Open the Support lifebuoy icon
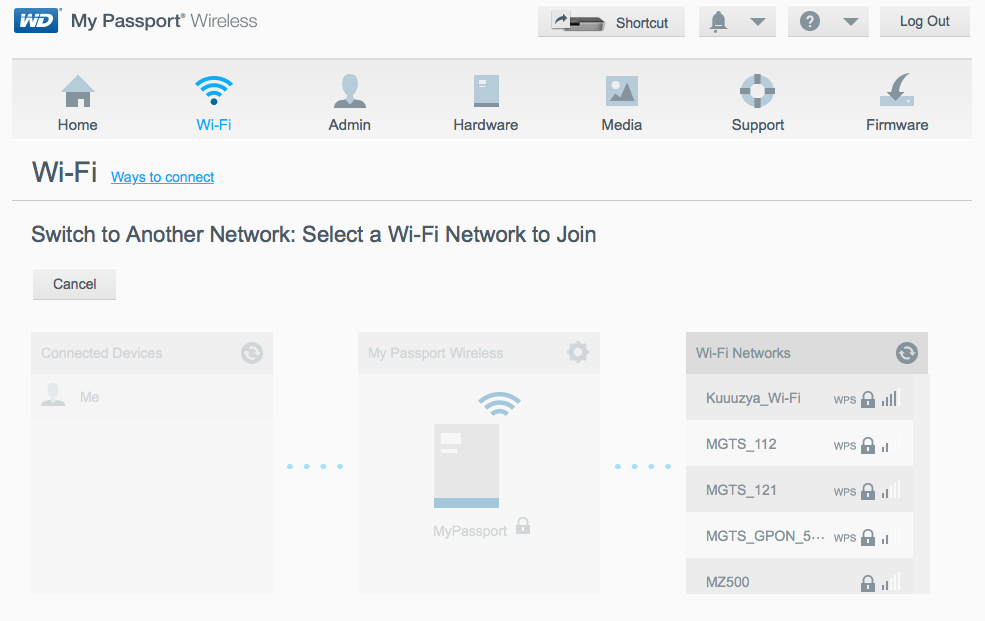Screen dimensions: 985x621 [x=757, y=92]
